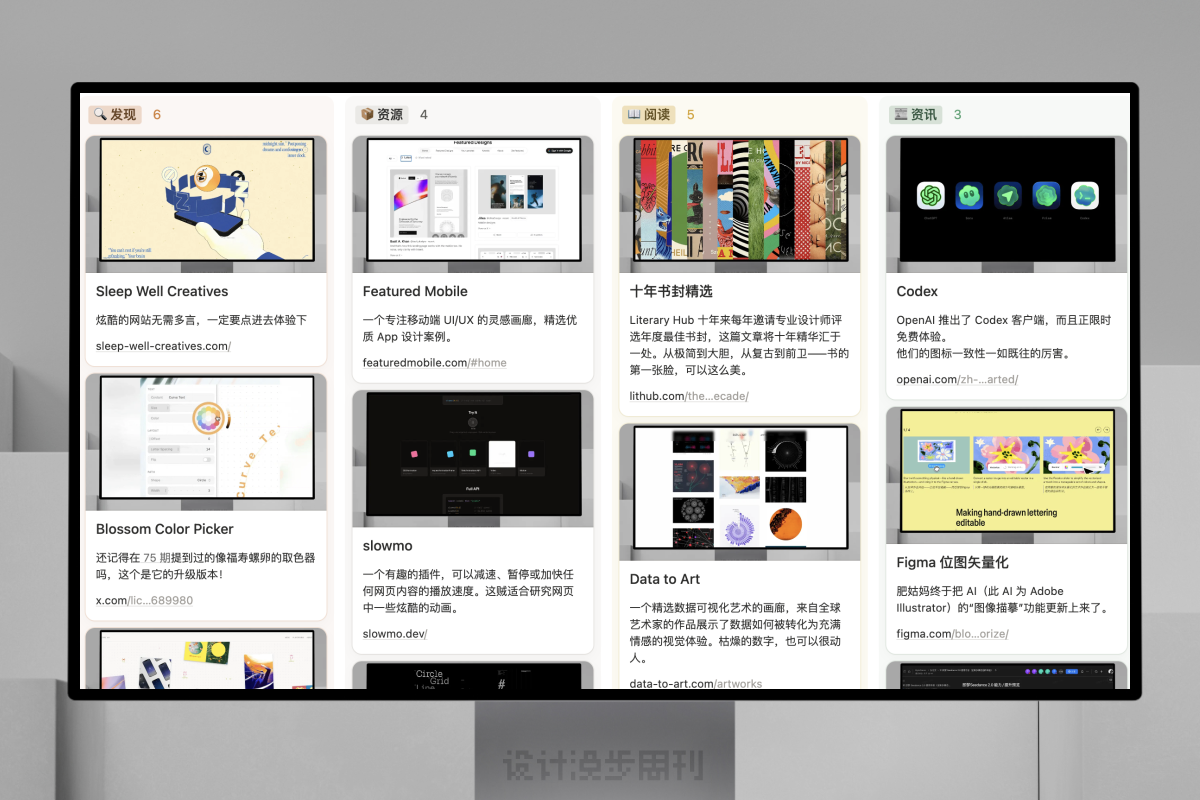Open the slowmo card thumbnail
This screenshot has width=1200, height=800.
[x=473, y=459]
